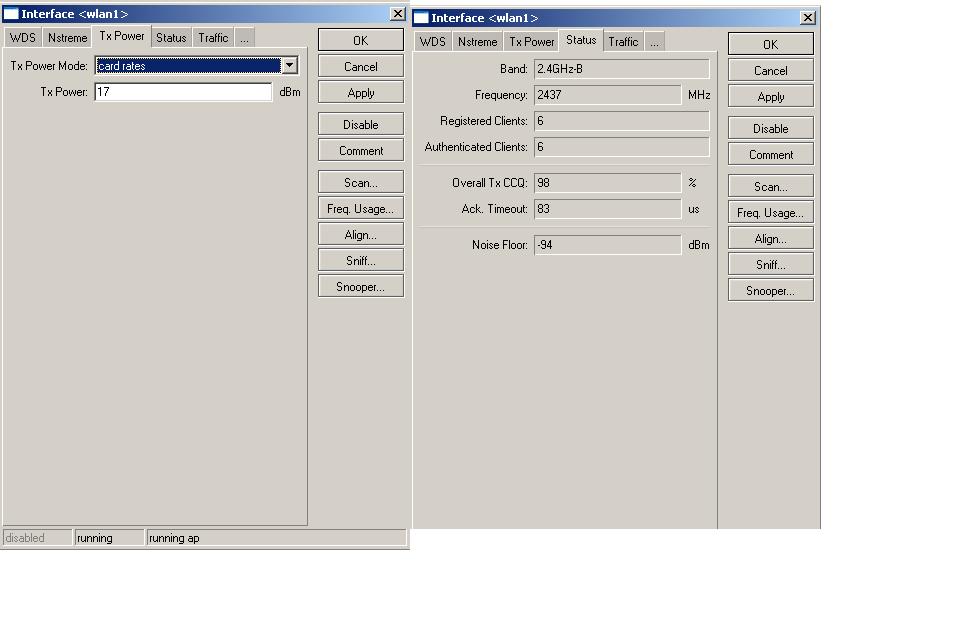Select the Band field showing 2.4GHz-B
962x626 pixels.
[621, 69]
